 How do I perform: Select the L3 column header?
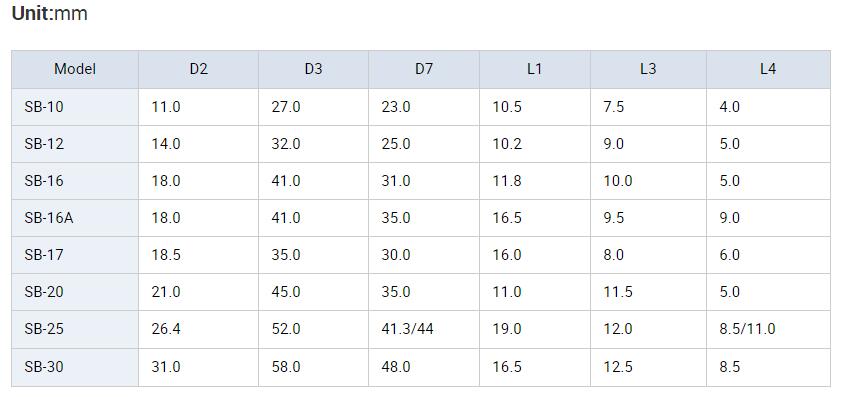pyautogui.click(x=648, y=69)
